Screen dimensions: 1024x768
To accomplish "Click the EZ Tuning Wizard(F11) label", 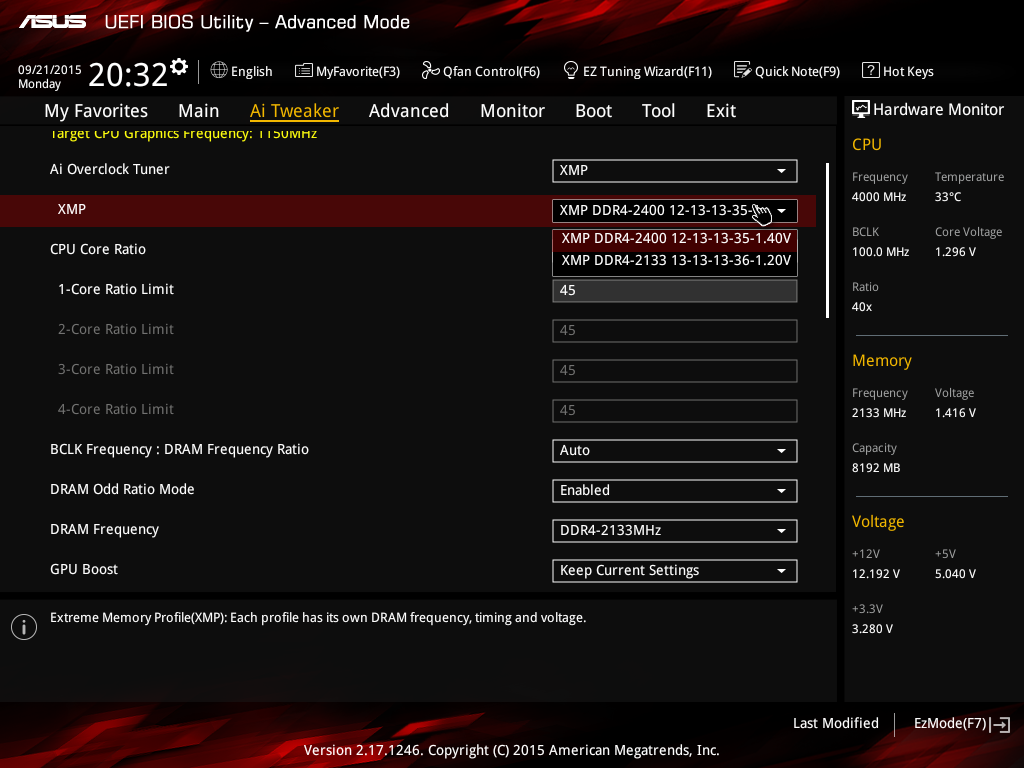I will tap(647, 72).
